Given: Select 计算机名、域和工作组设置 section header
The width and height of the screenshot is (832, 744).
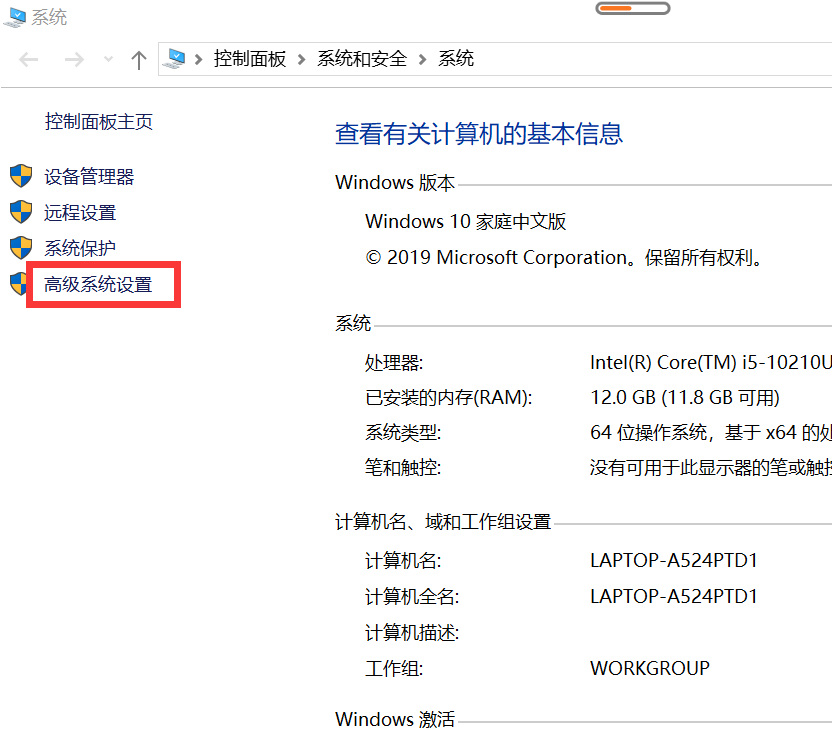Looking at the screenshot, I should pyautogui.click(x=443, y=522).
